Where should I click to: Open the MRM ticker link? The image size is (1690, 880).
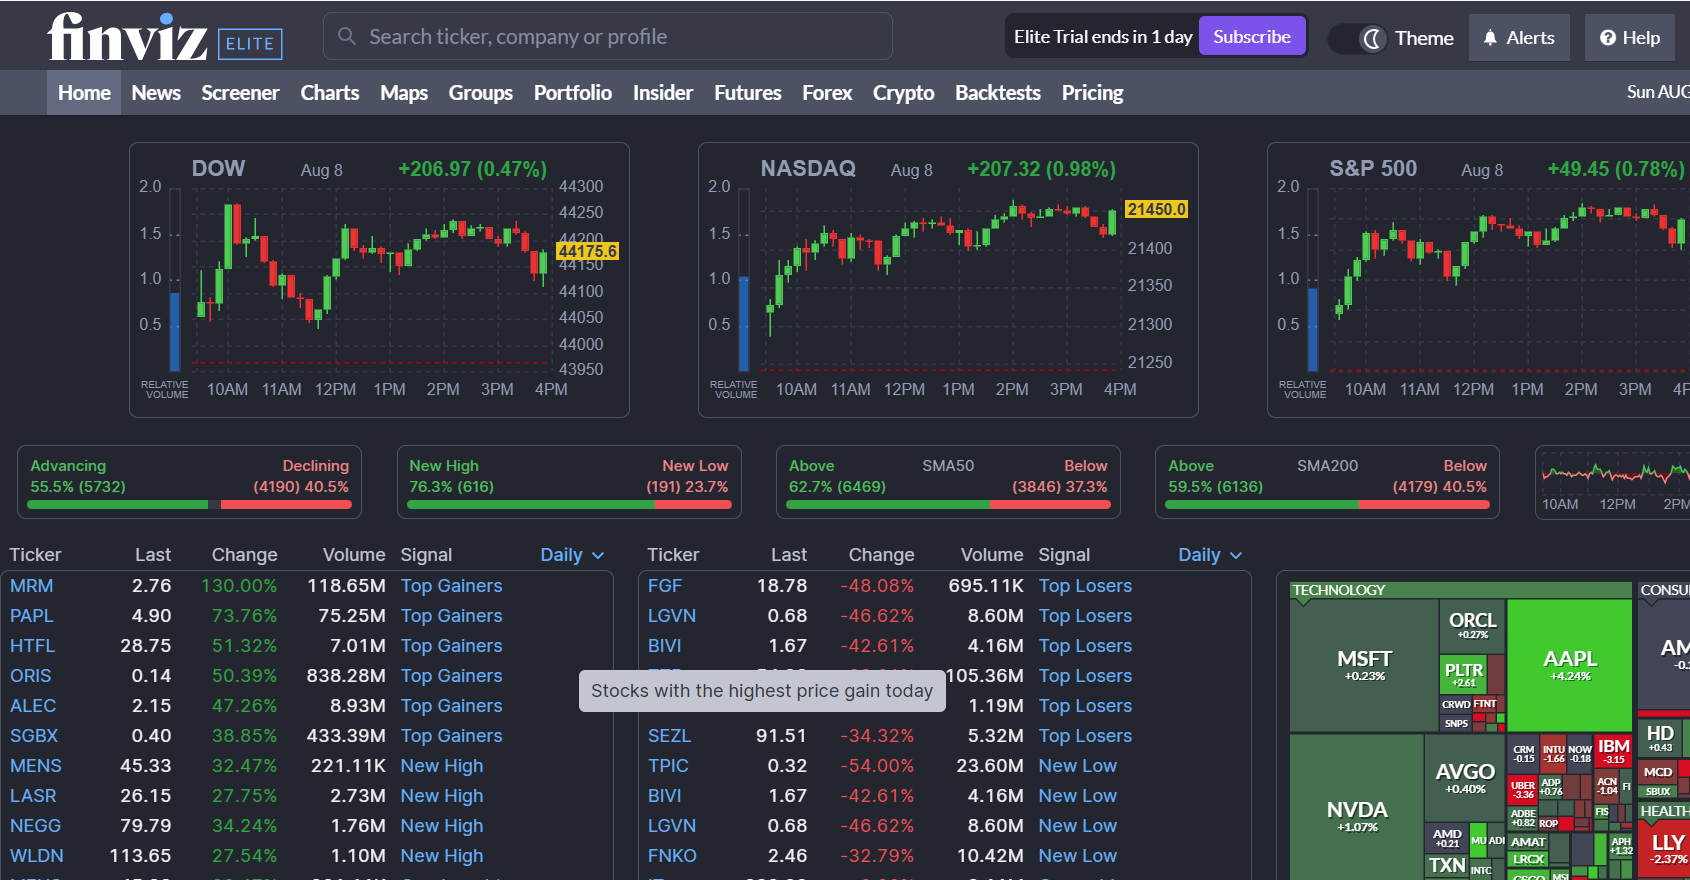[x=32, y=586]
